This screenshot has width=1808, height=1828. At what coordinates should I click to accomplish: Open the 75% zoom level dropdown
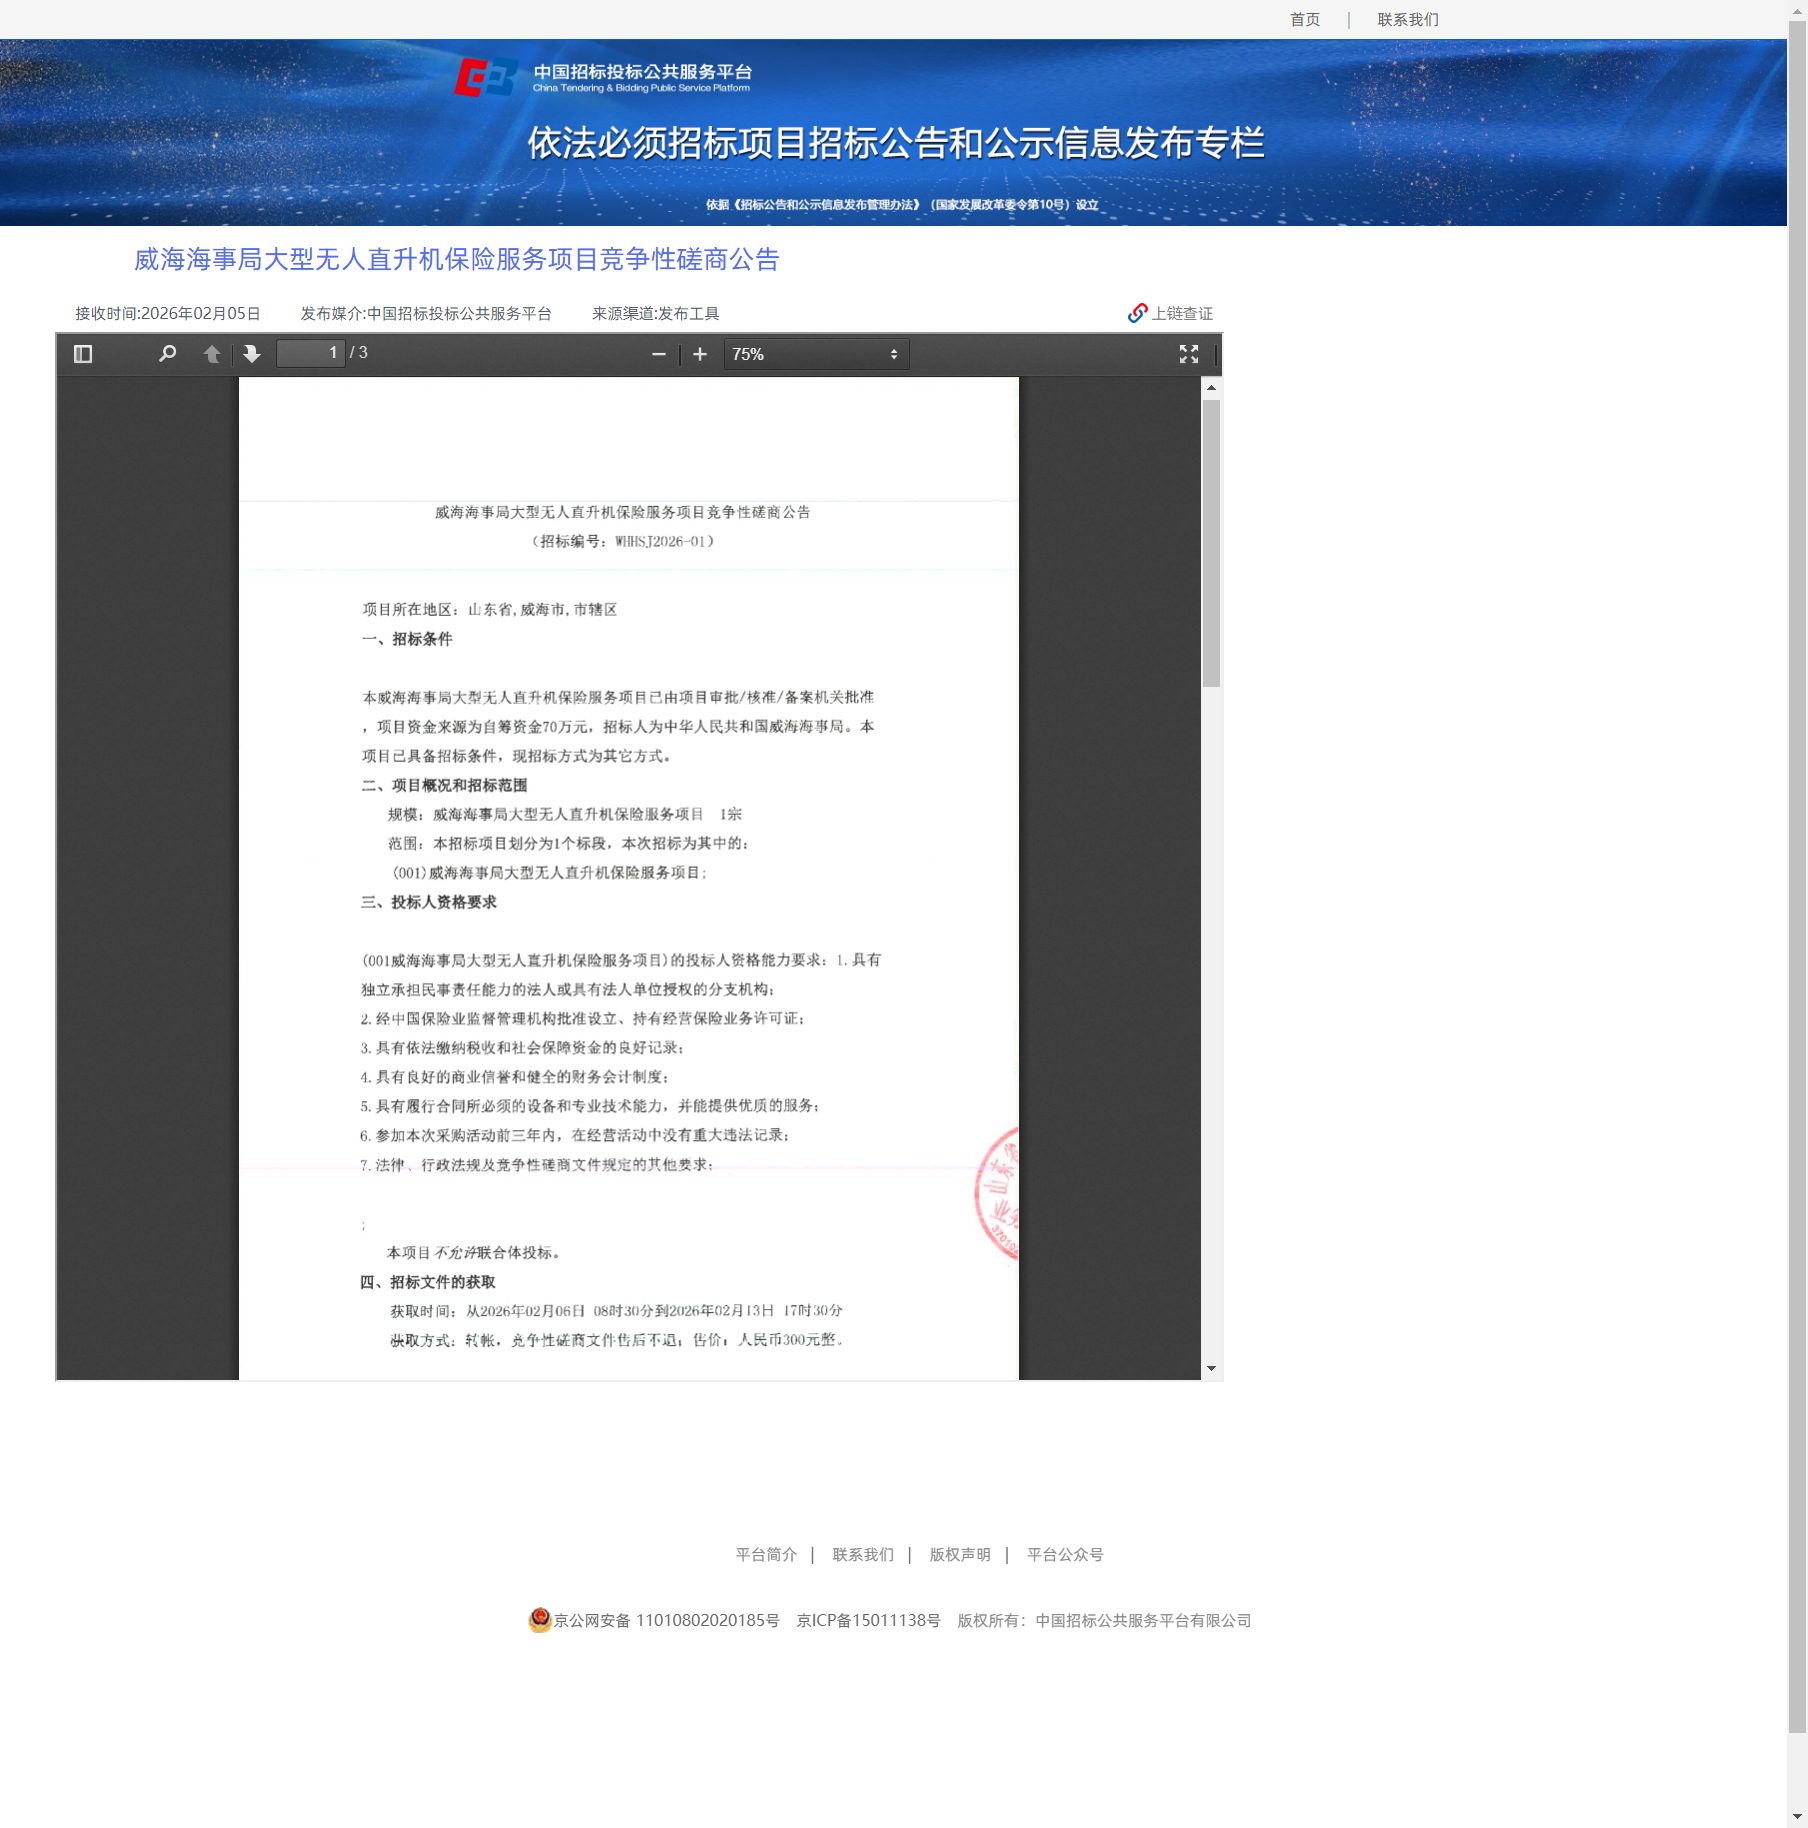click(x=815, y=354)
